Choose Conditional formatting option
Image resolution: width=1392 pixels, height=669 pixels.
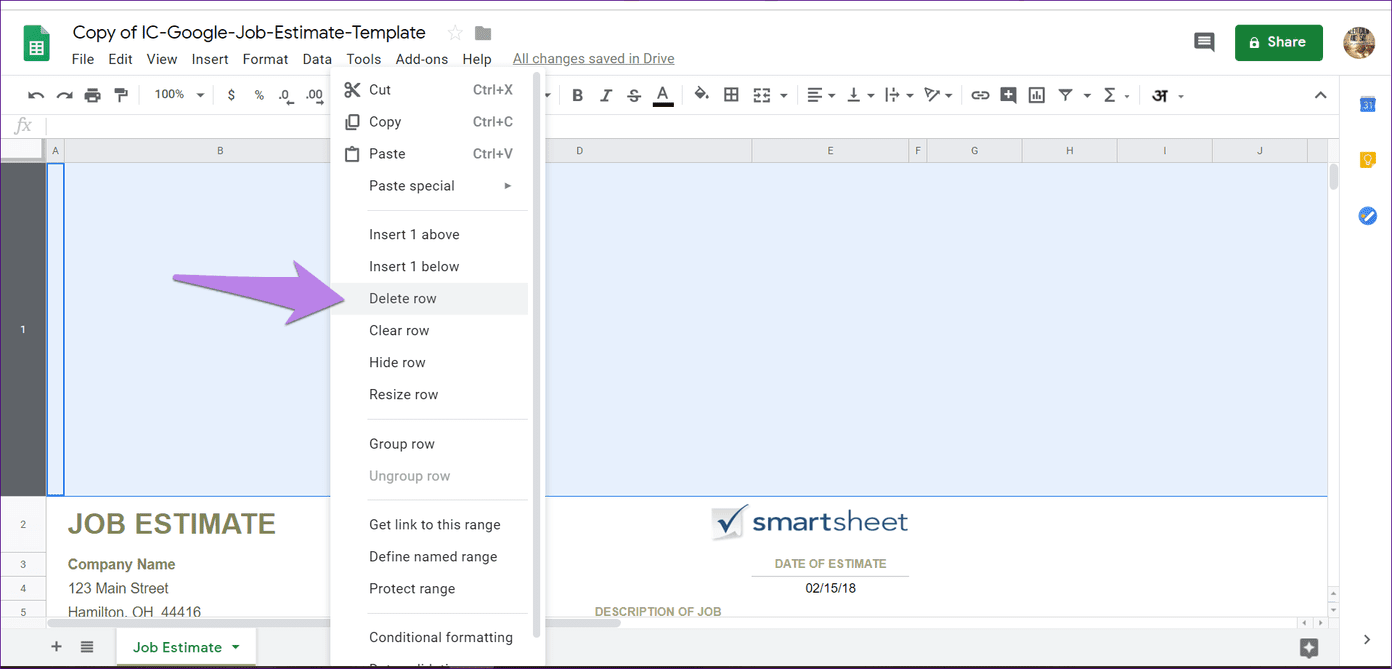(x=430, y=637)
